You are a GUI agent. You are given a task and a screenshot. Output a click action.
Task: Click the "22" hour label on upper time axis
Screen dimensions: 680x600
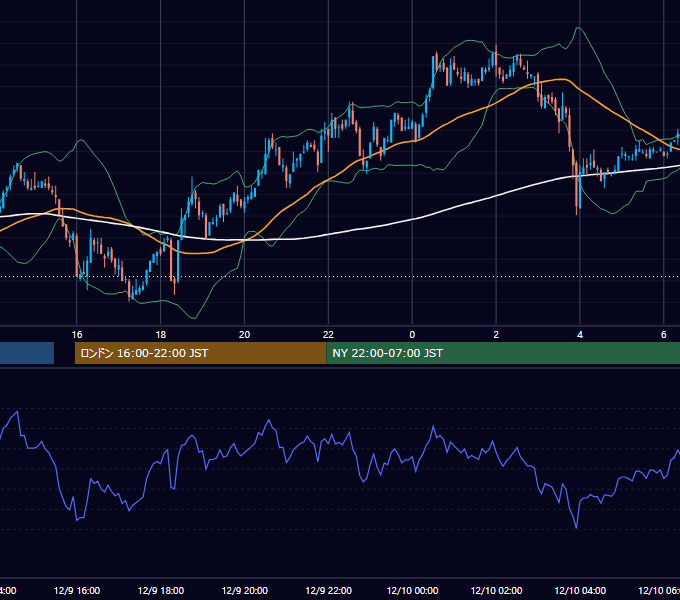(328, 334)
